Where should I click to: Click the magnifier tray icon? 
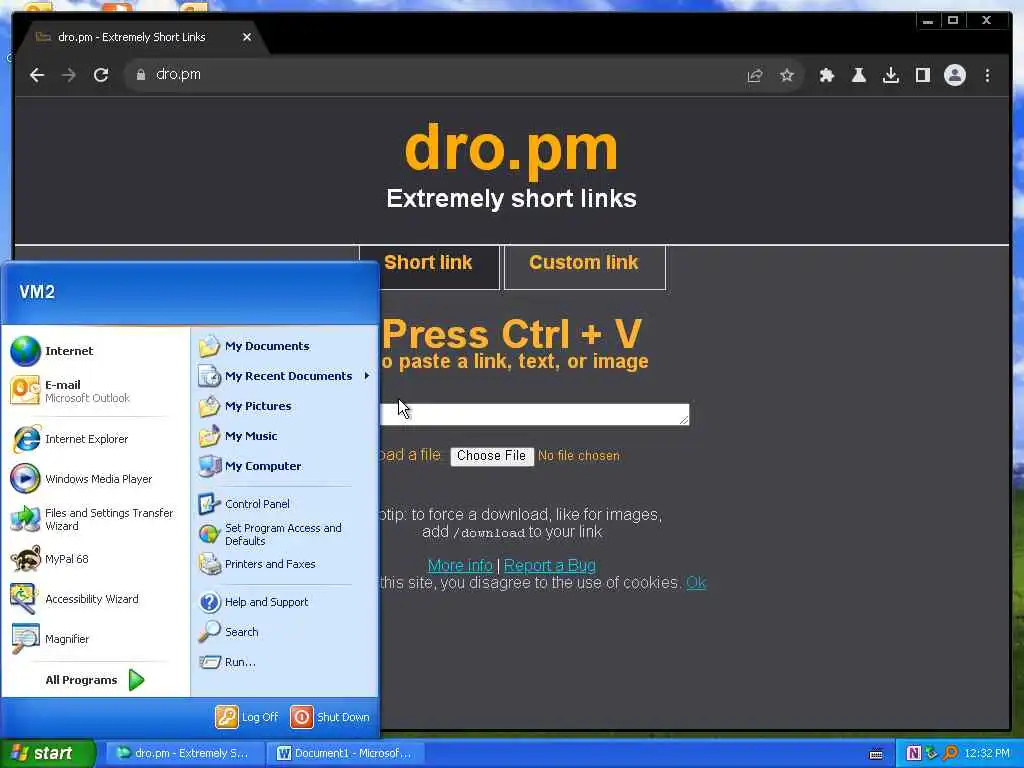click(x=951, y=754)
